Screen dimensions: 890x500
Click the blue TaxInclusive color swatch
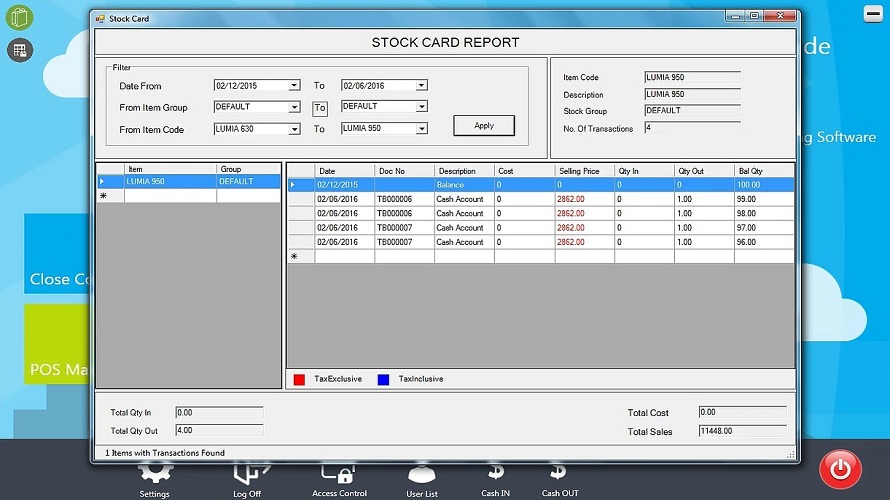(x=383, y=379)
